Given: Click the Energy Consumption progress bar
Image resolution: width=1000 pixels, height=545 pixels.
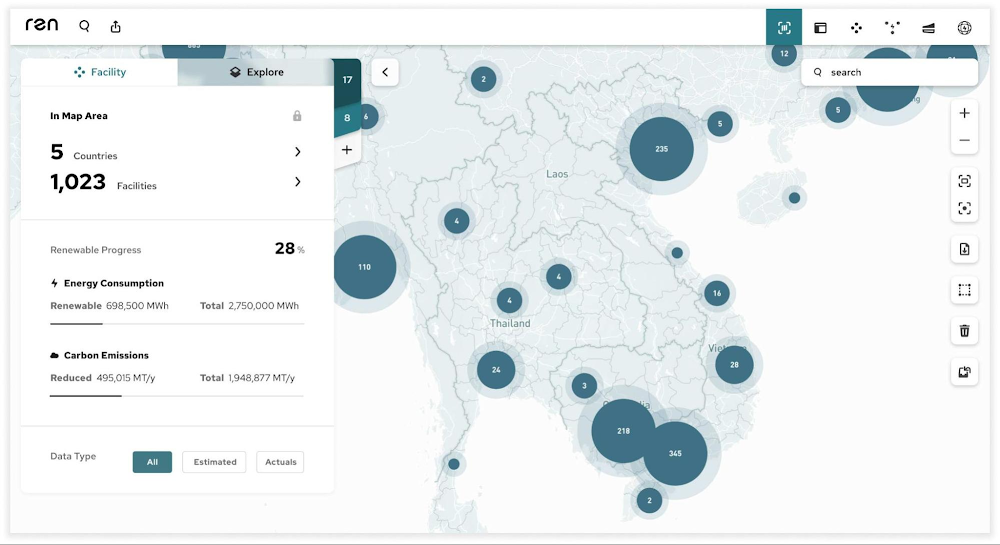Looking at the screenshot, I should tap(177, 324).
